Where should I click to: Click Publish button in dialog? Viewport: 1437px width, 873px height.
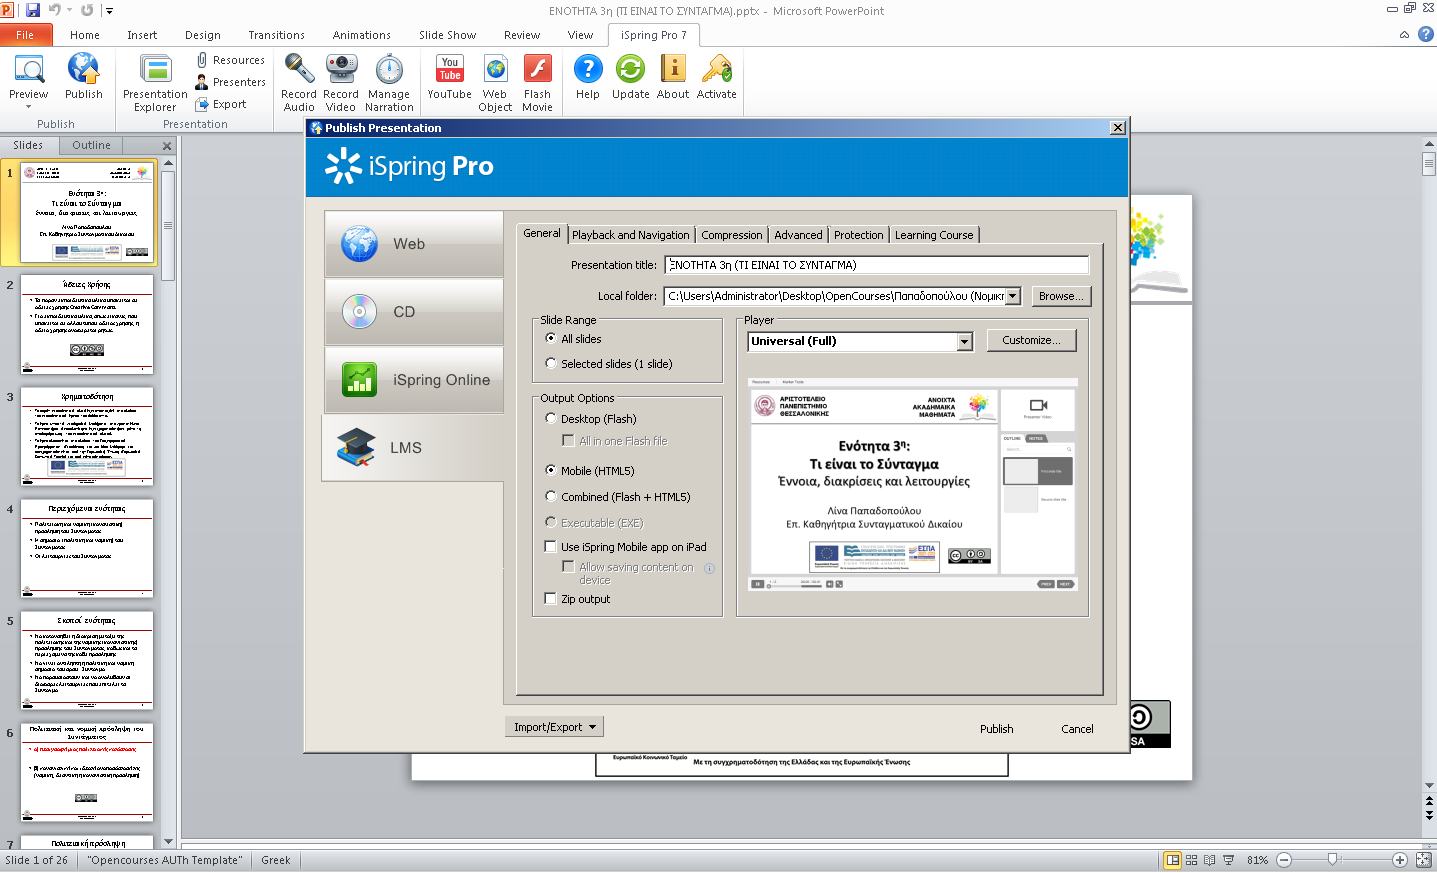[x=996, y=729]
